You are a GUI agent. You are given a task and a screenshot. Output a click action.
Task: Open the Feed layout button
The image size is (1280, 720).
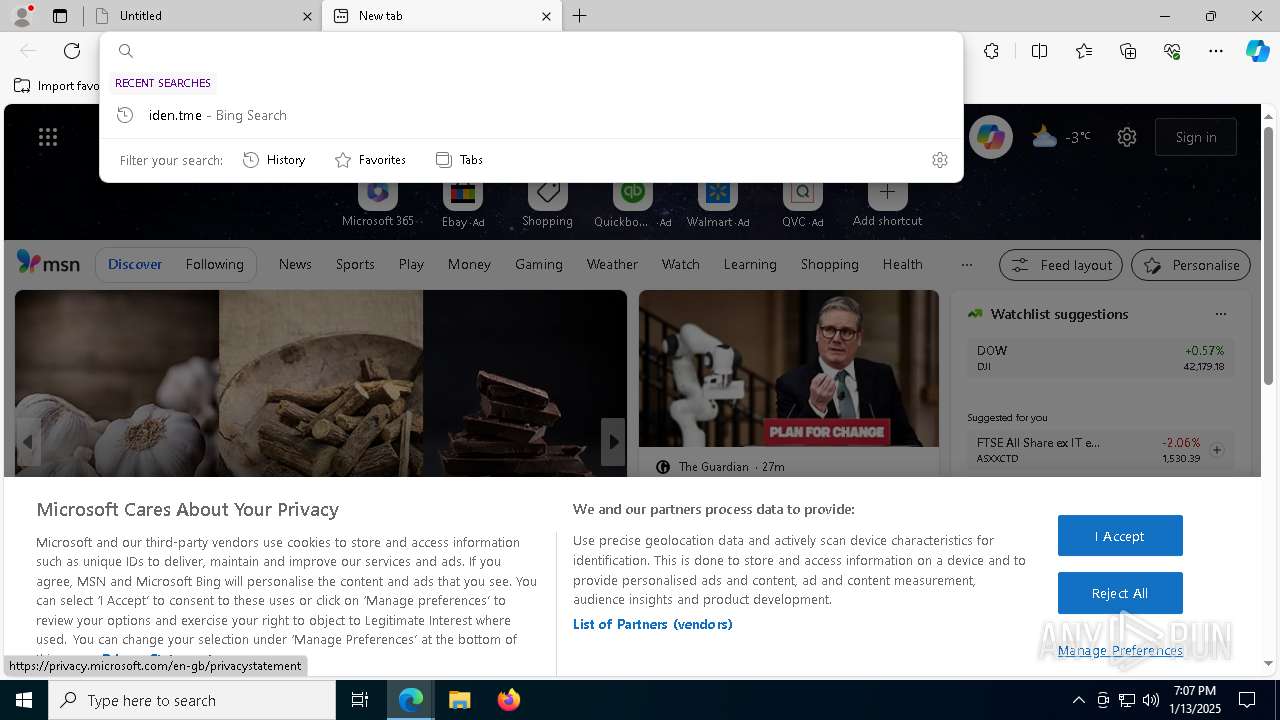point(1061,265)
